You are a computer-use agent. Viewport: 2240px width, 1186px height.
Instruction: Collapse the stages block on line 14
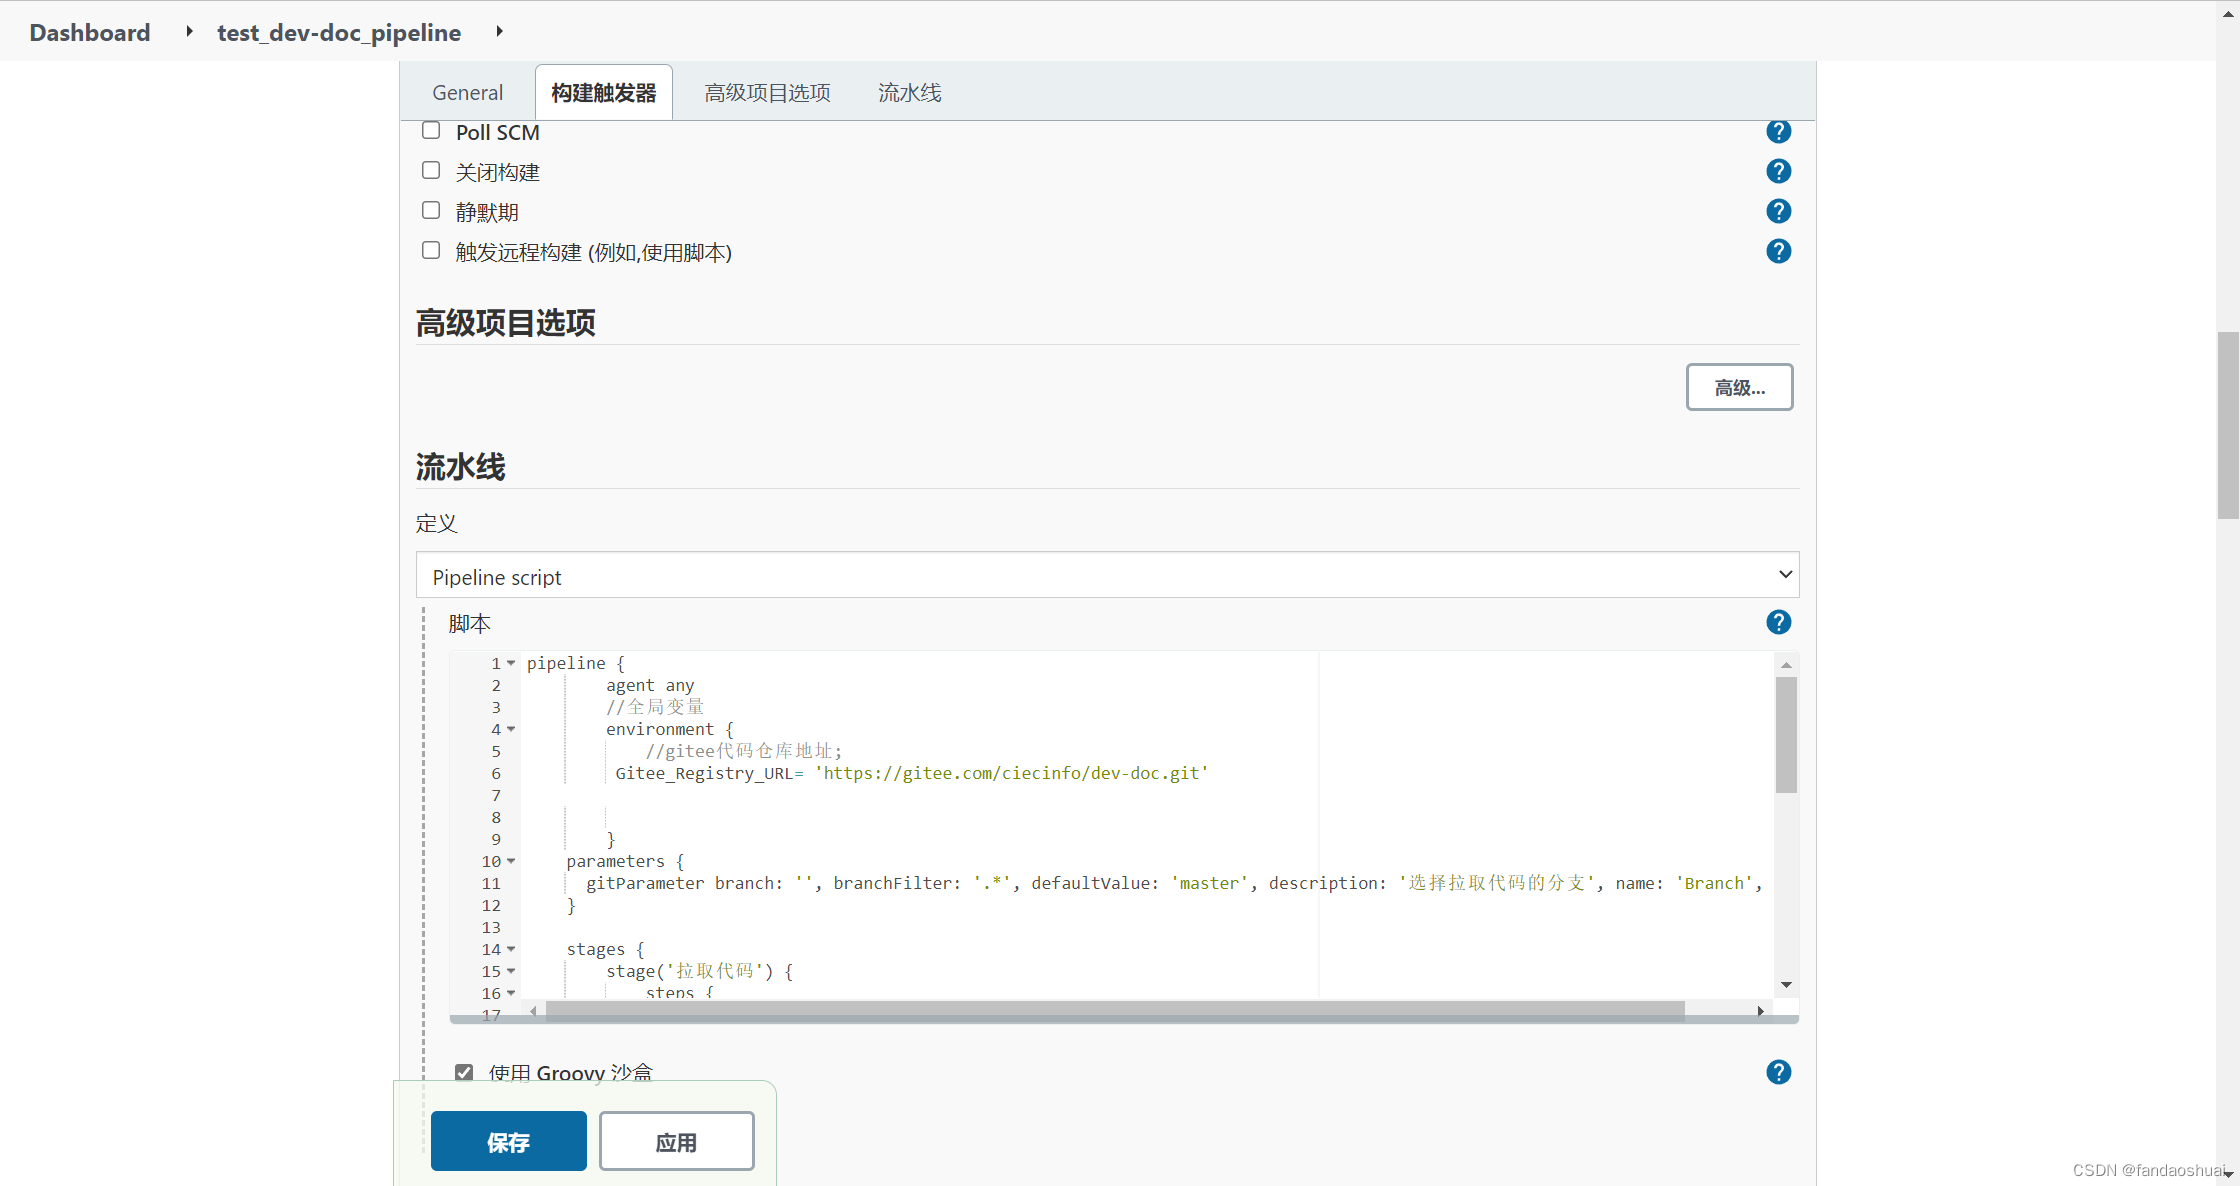click(512, 949)
